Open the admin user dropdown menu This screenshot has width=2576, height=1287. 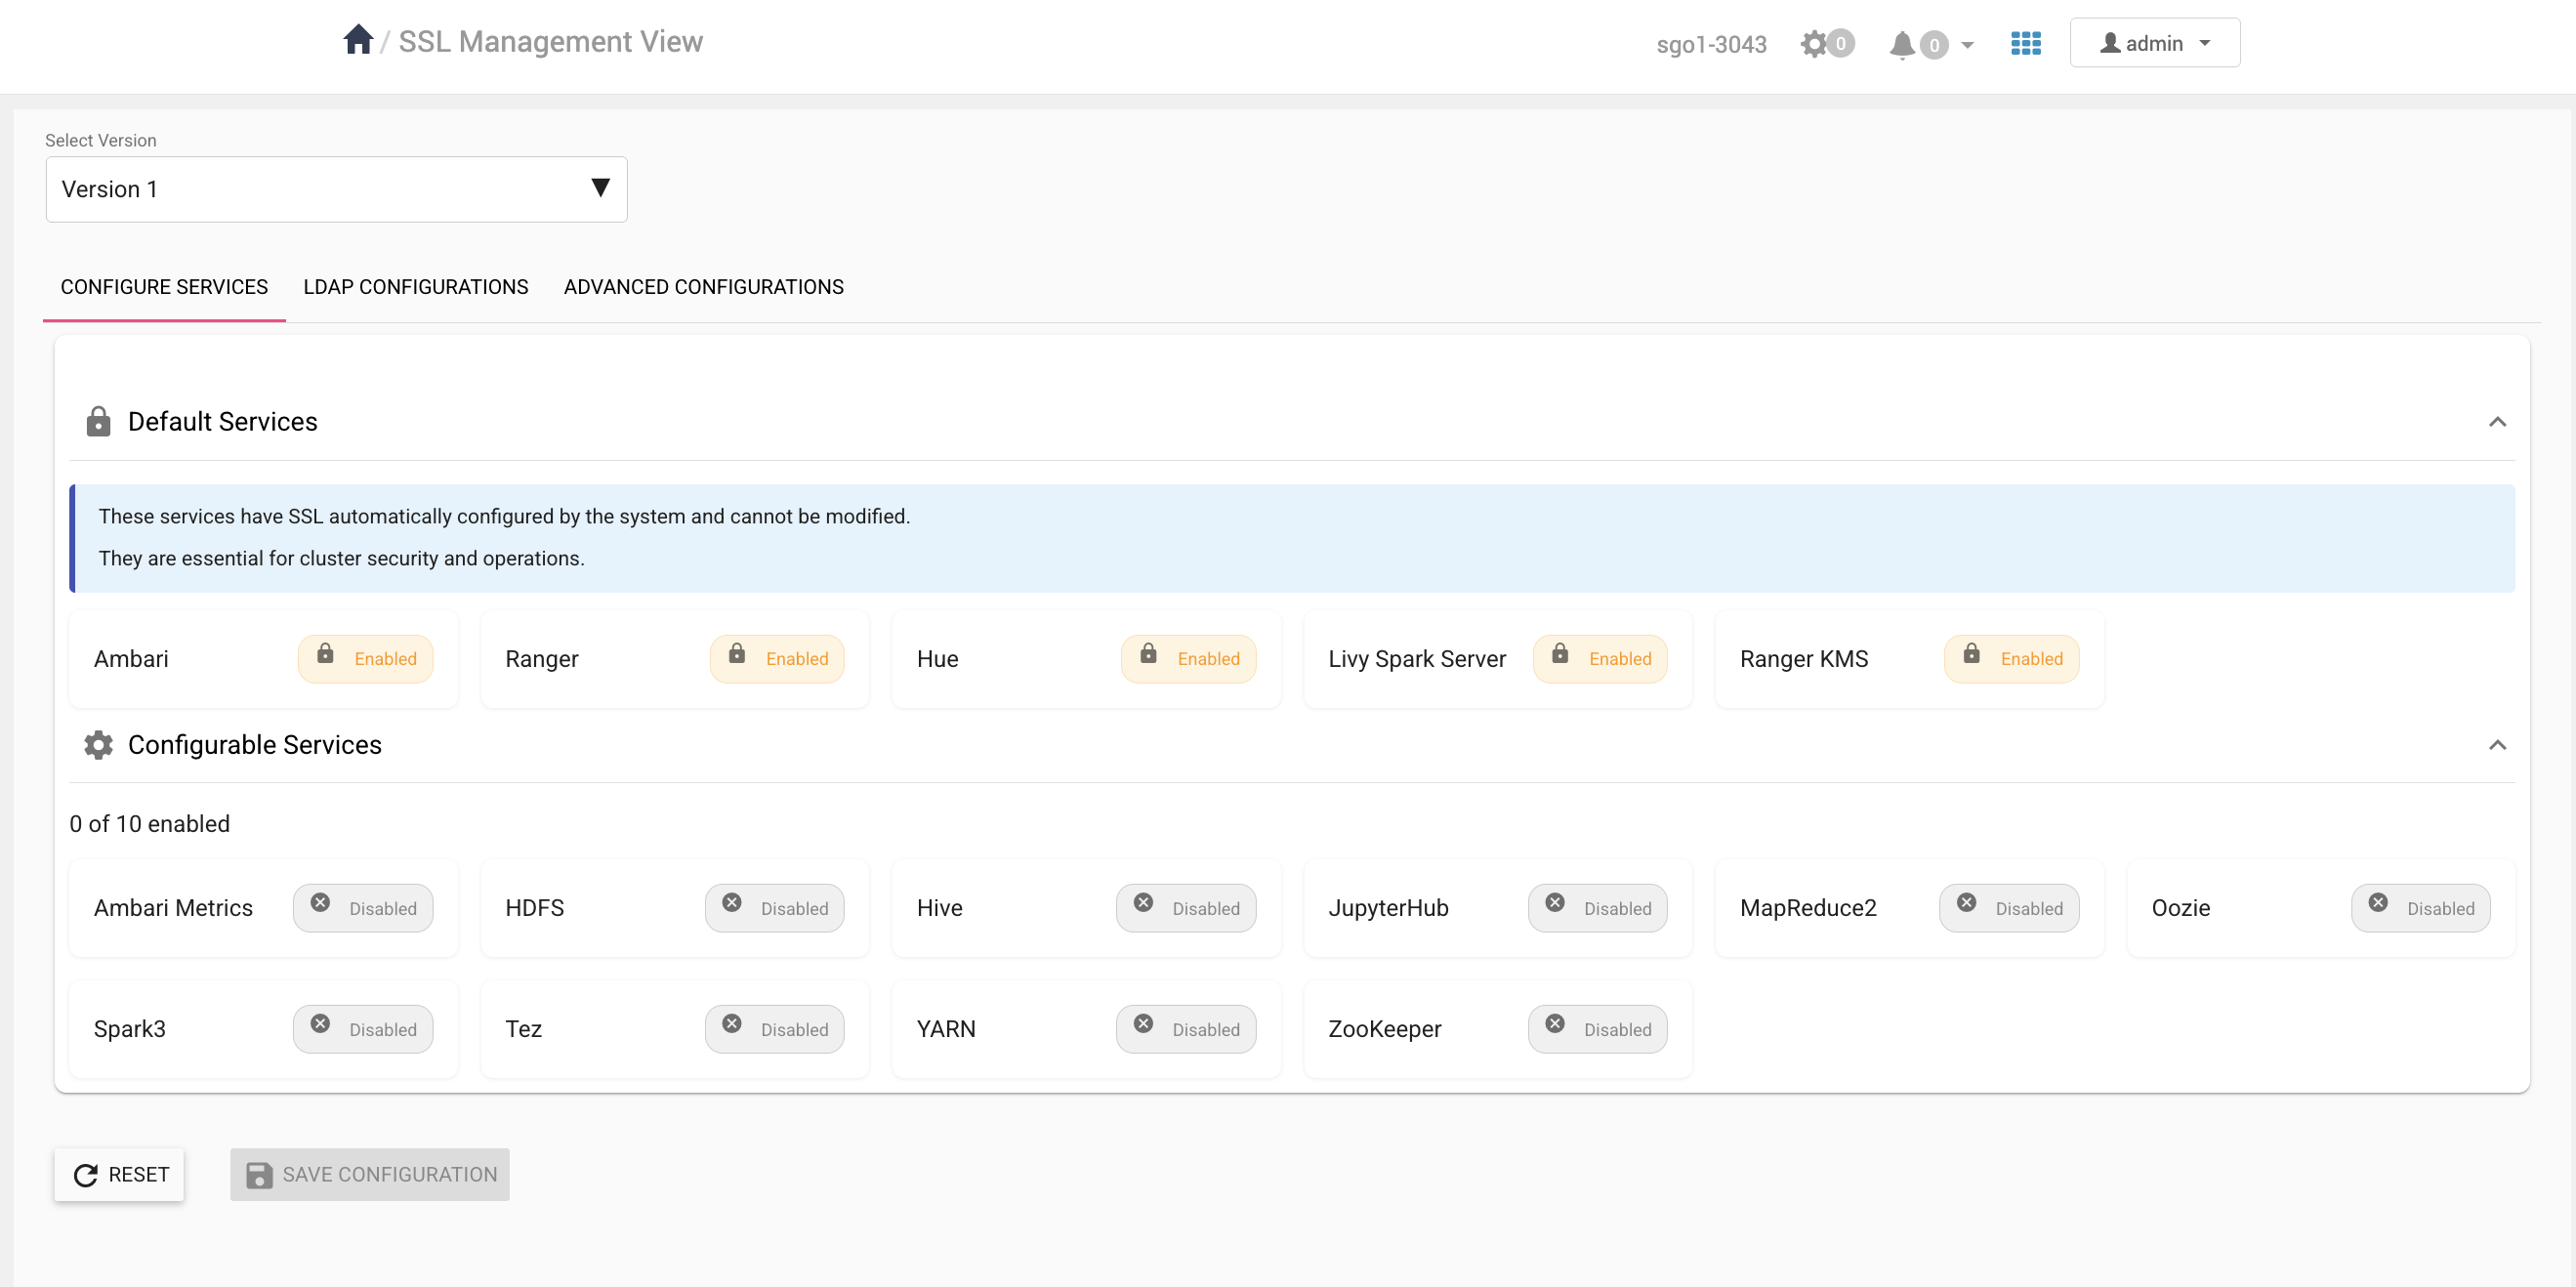pos(2154,43)
